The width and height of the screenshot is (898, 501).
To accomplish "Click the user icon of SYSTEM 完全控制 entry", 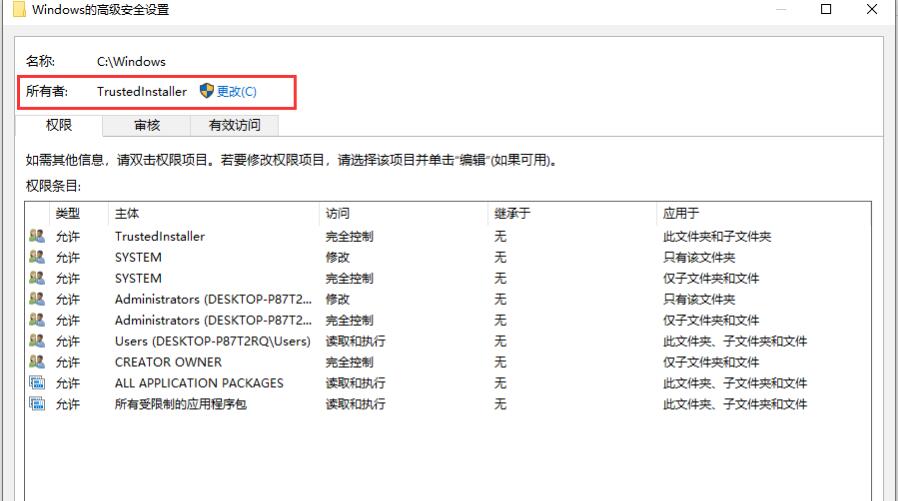I will (37, 278).
